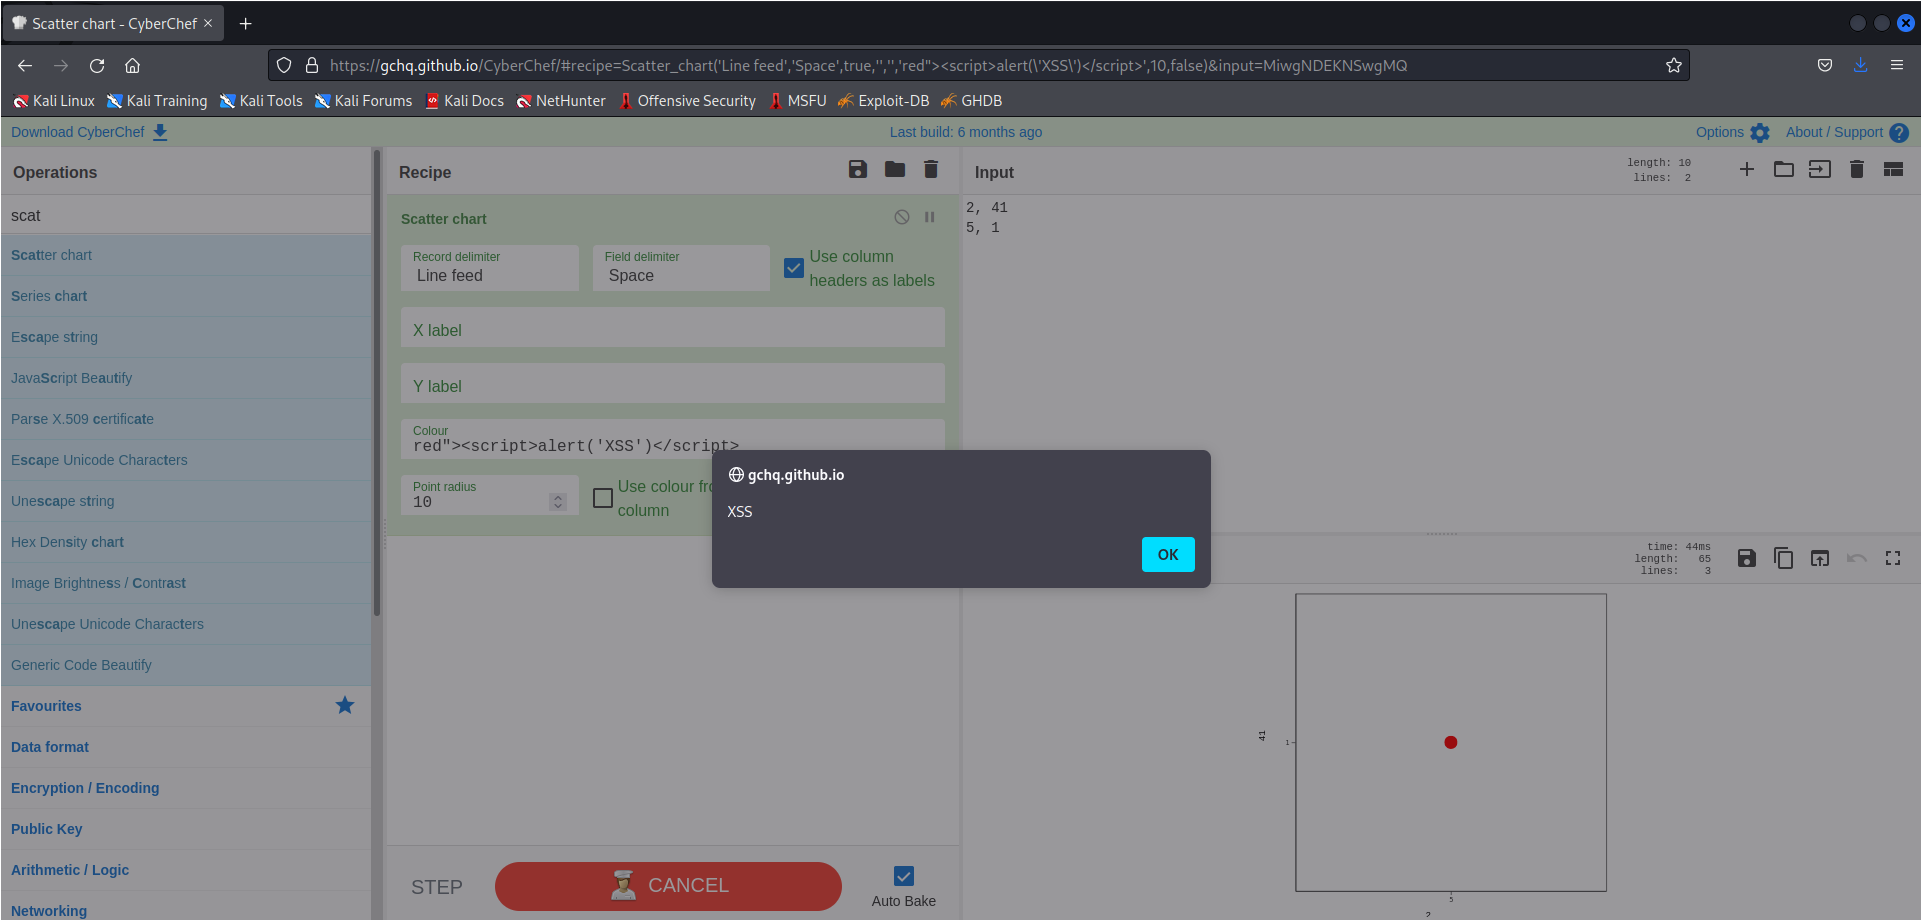The image size is (1922, 921).
Task: Expand the Networking category
Action: coord(186,908)
